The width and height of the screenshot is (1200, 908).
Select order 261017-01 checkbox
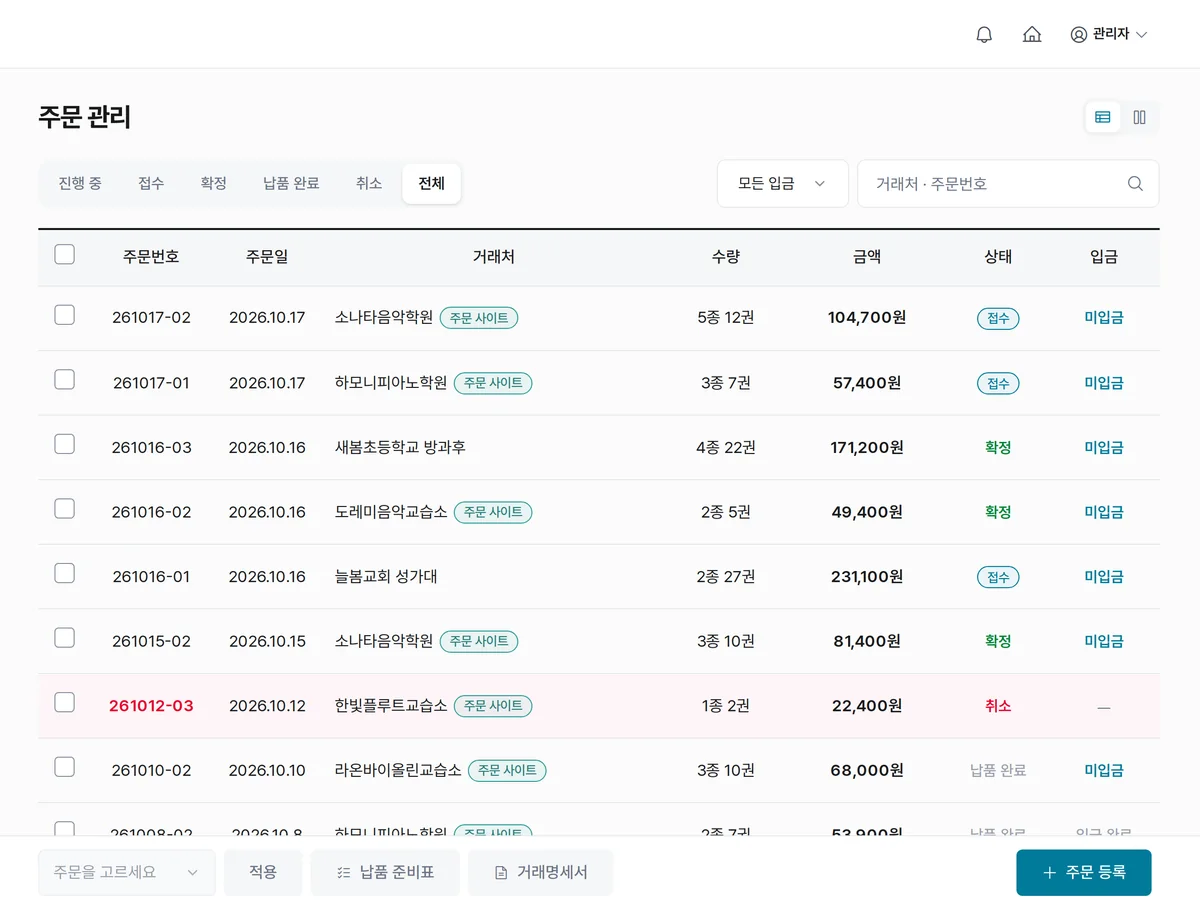pos(64,380)
